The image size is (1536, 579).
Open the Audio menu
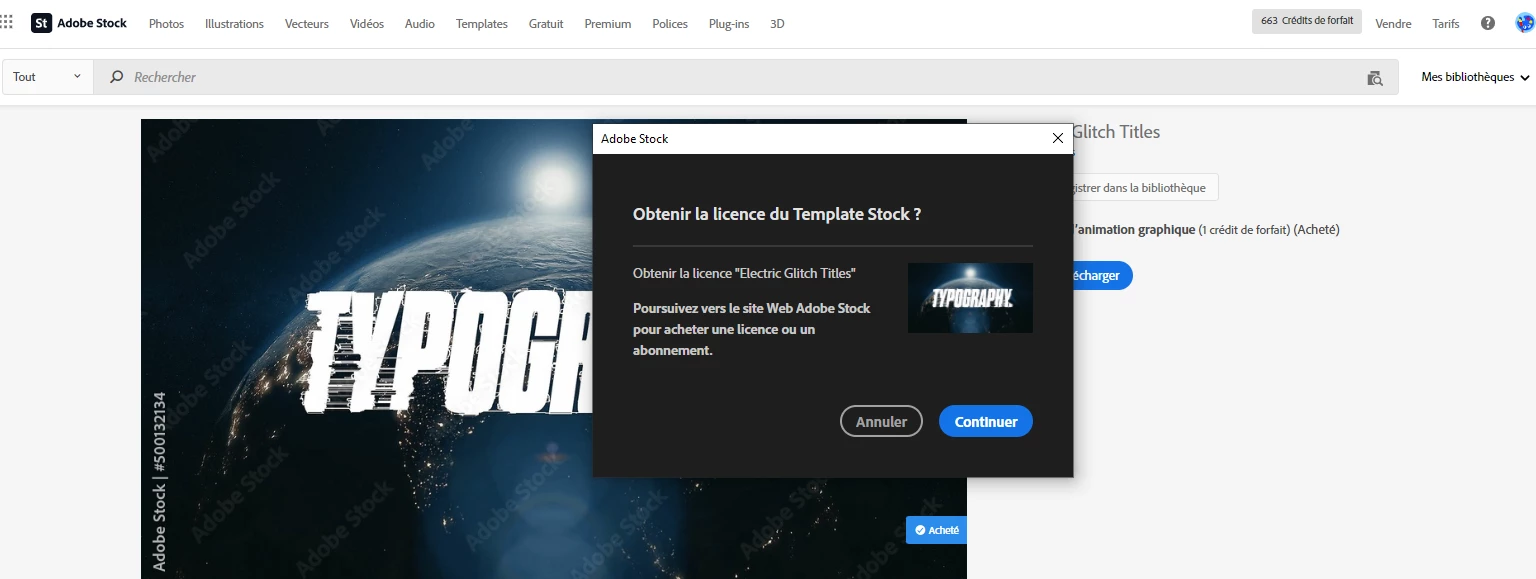click(420, 24)
